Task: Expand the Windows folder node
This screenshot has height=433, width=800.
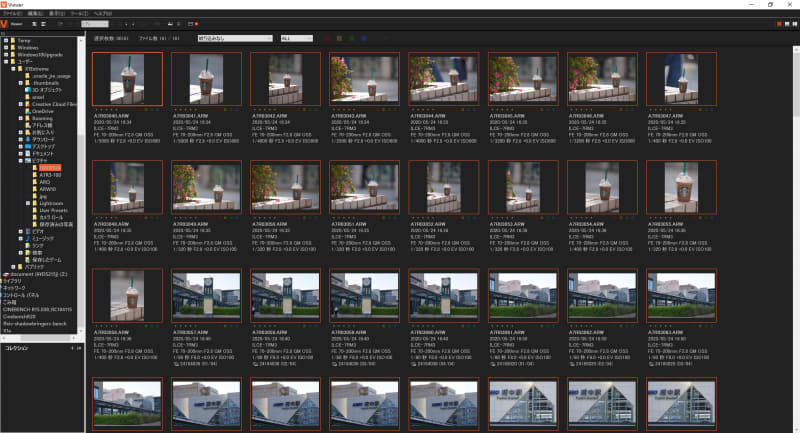Action: point(6,47)
